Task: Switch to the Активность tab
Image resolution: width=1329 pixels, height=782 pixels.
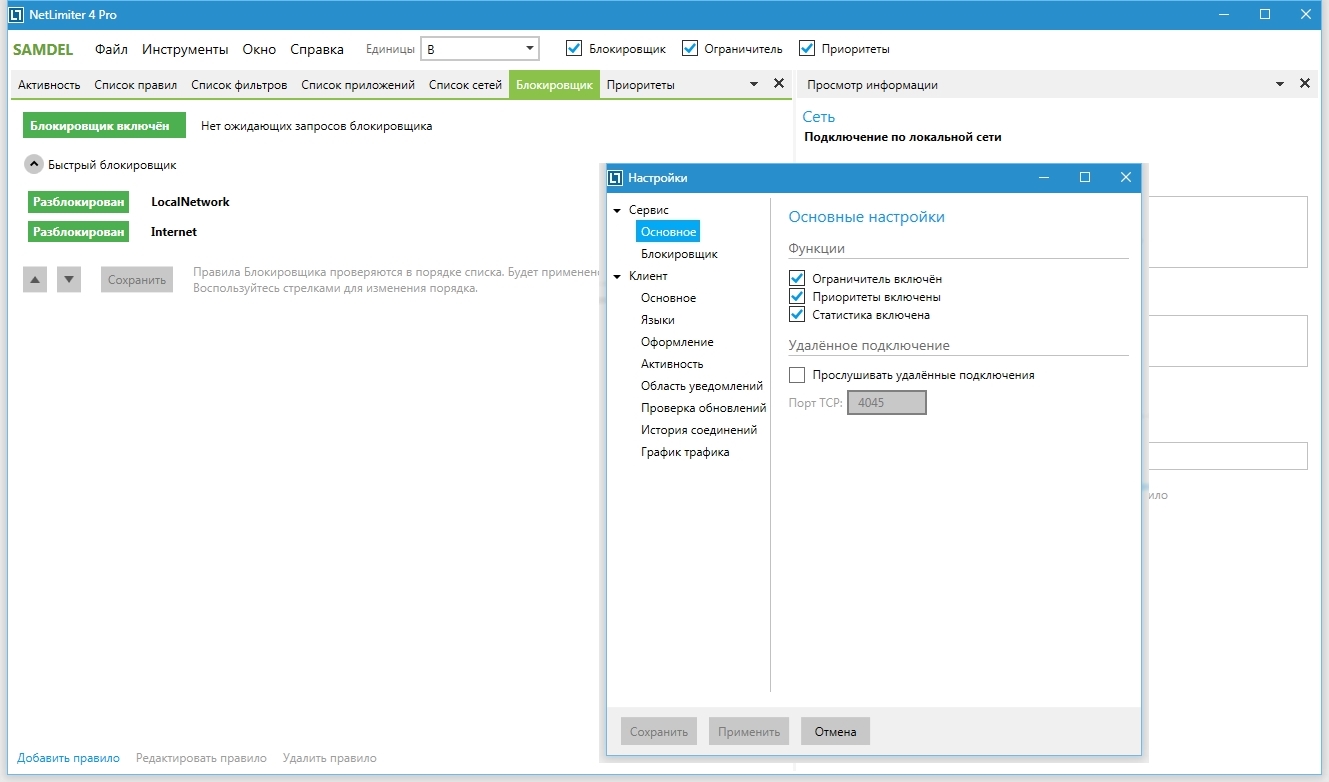Action: pyautogui.click(x=49, y=85)
